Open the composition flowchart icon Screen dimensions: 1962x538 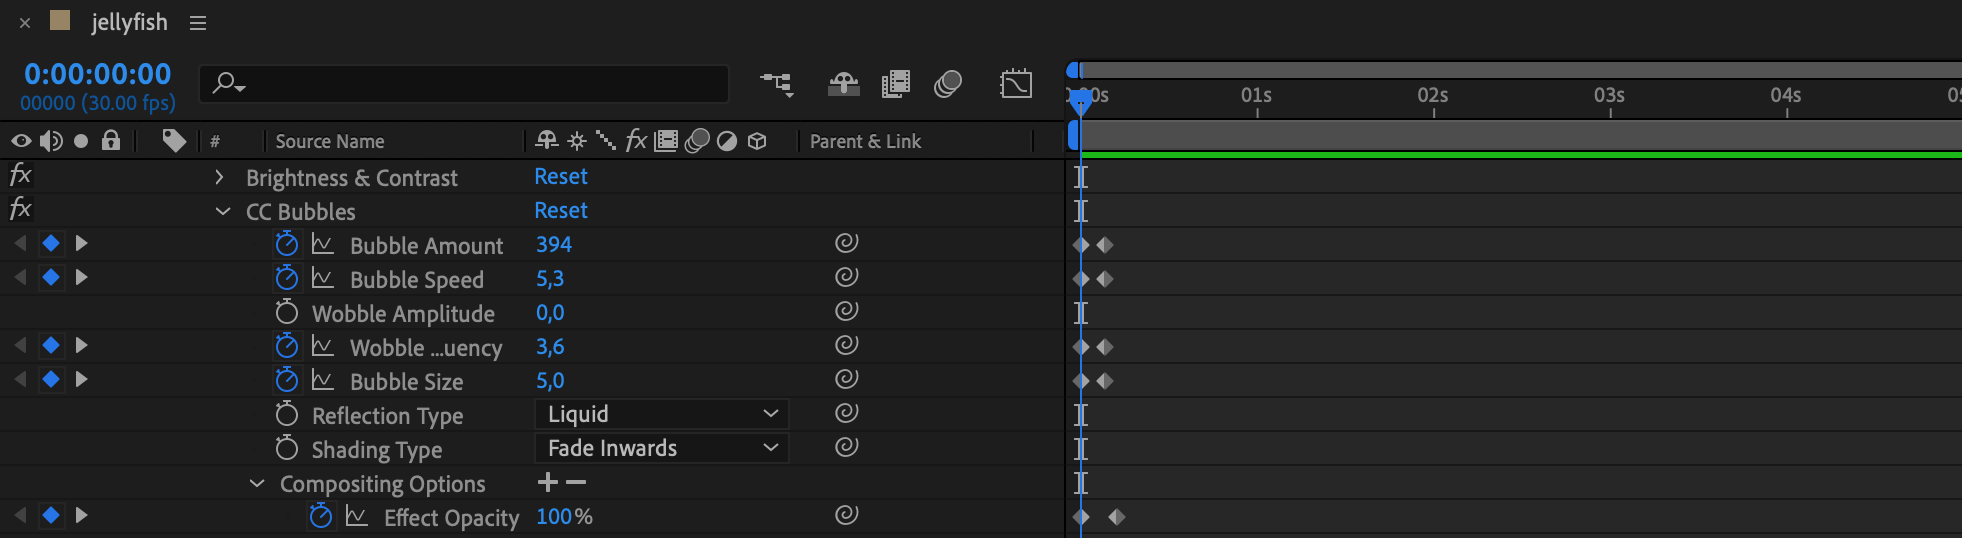pyautogui.click(x=777, y=84)
